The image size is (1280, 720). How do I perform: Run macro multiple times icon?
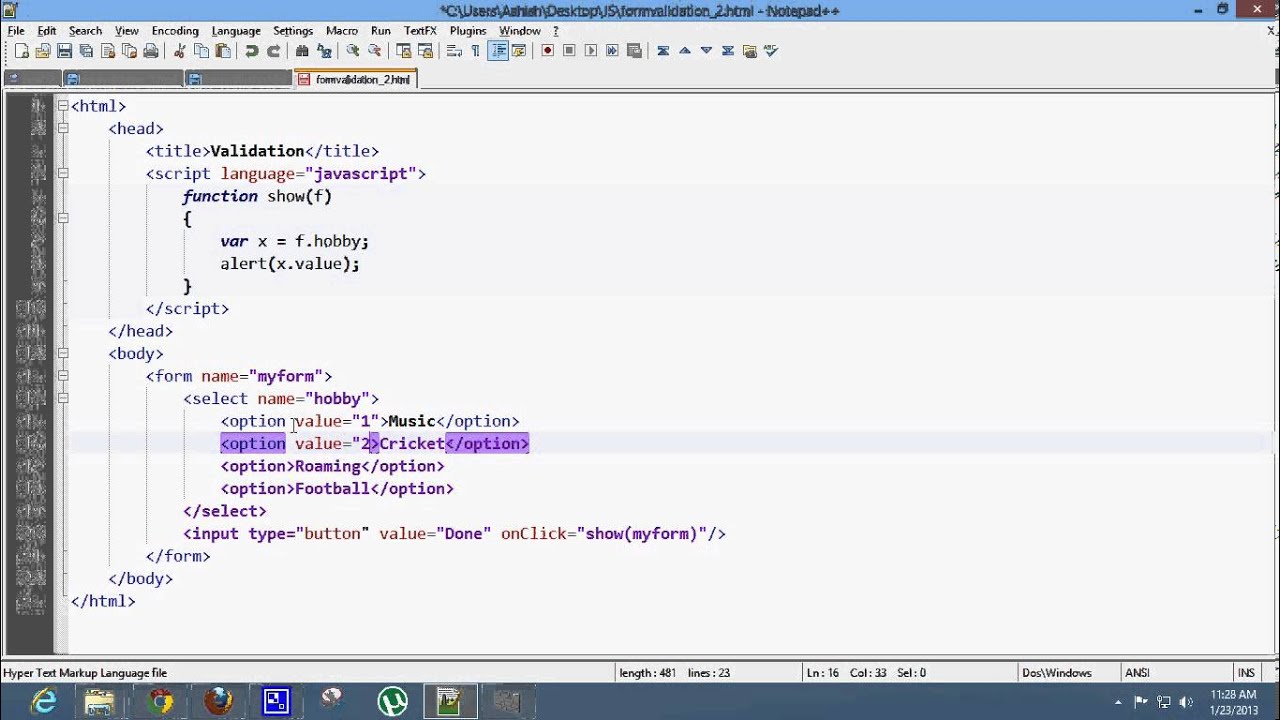[612, 51]
